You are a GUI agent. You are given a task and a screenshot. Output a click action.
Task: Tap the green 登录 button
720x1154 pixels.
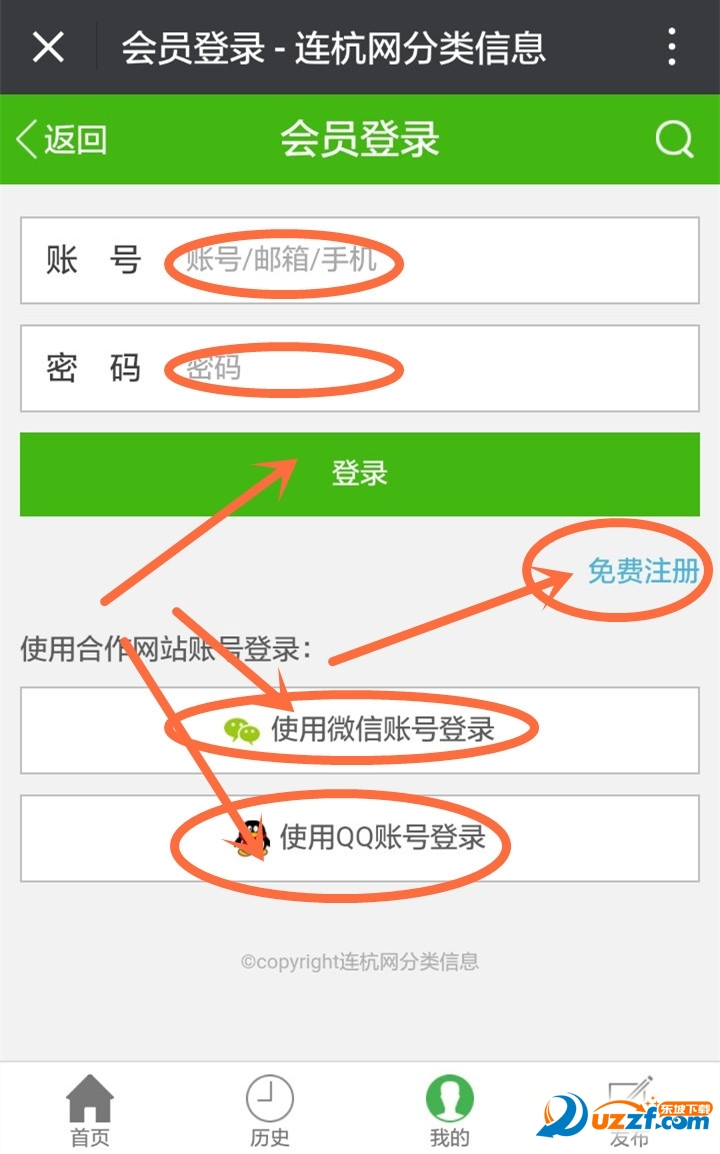pos(359,474)
